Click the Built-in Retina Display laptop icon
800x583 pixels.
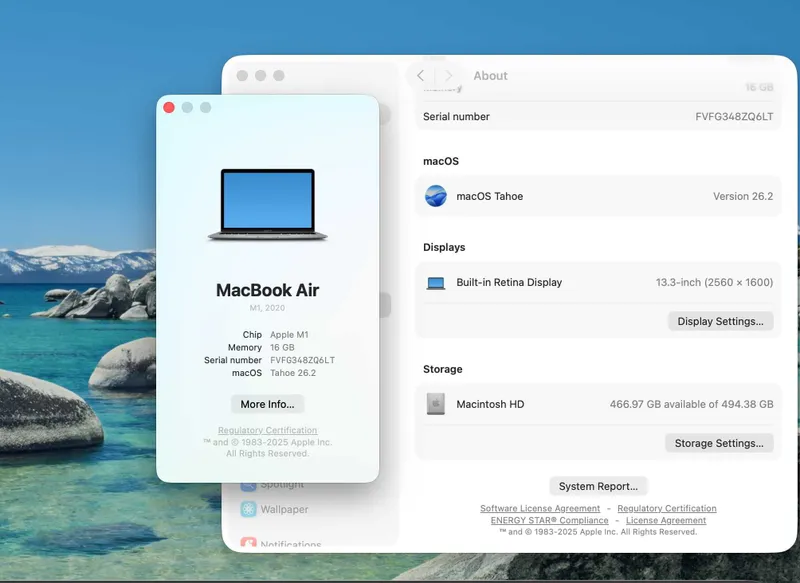436,283
